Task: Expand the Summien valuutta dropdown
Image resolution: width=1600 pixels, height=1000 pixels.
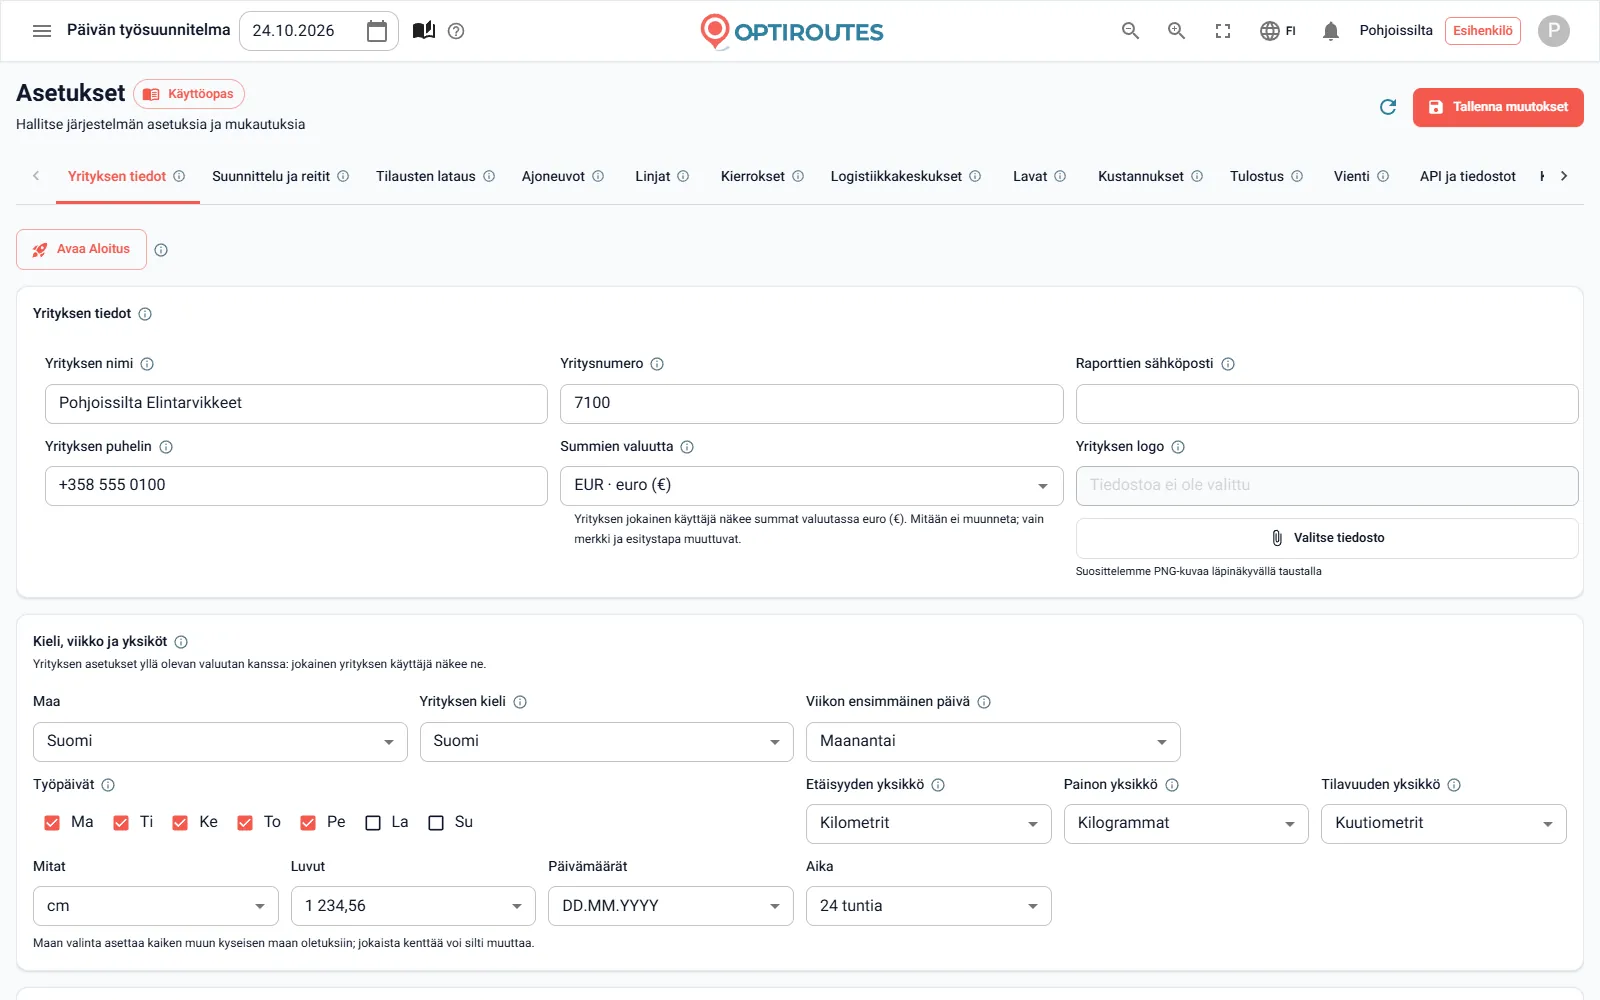Action: (x=811, y=486)
